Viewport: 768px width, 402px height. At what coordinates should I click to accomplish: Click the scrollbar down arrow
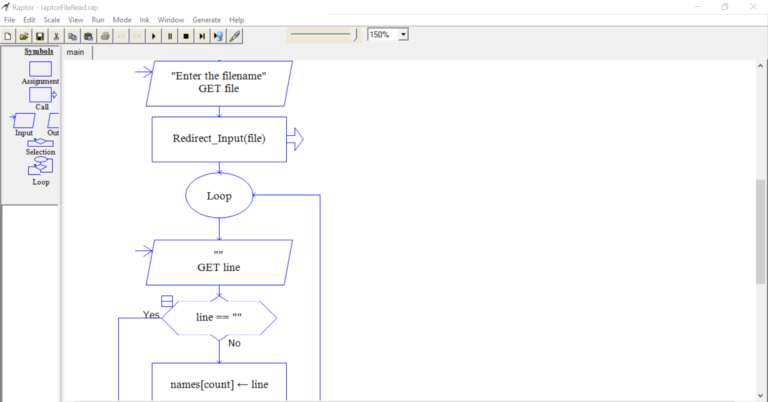[760, 396]
